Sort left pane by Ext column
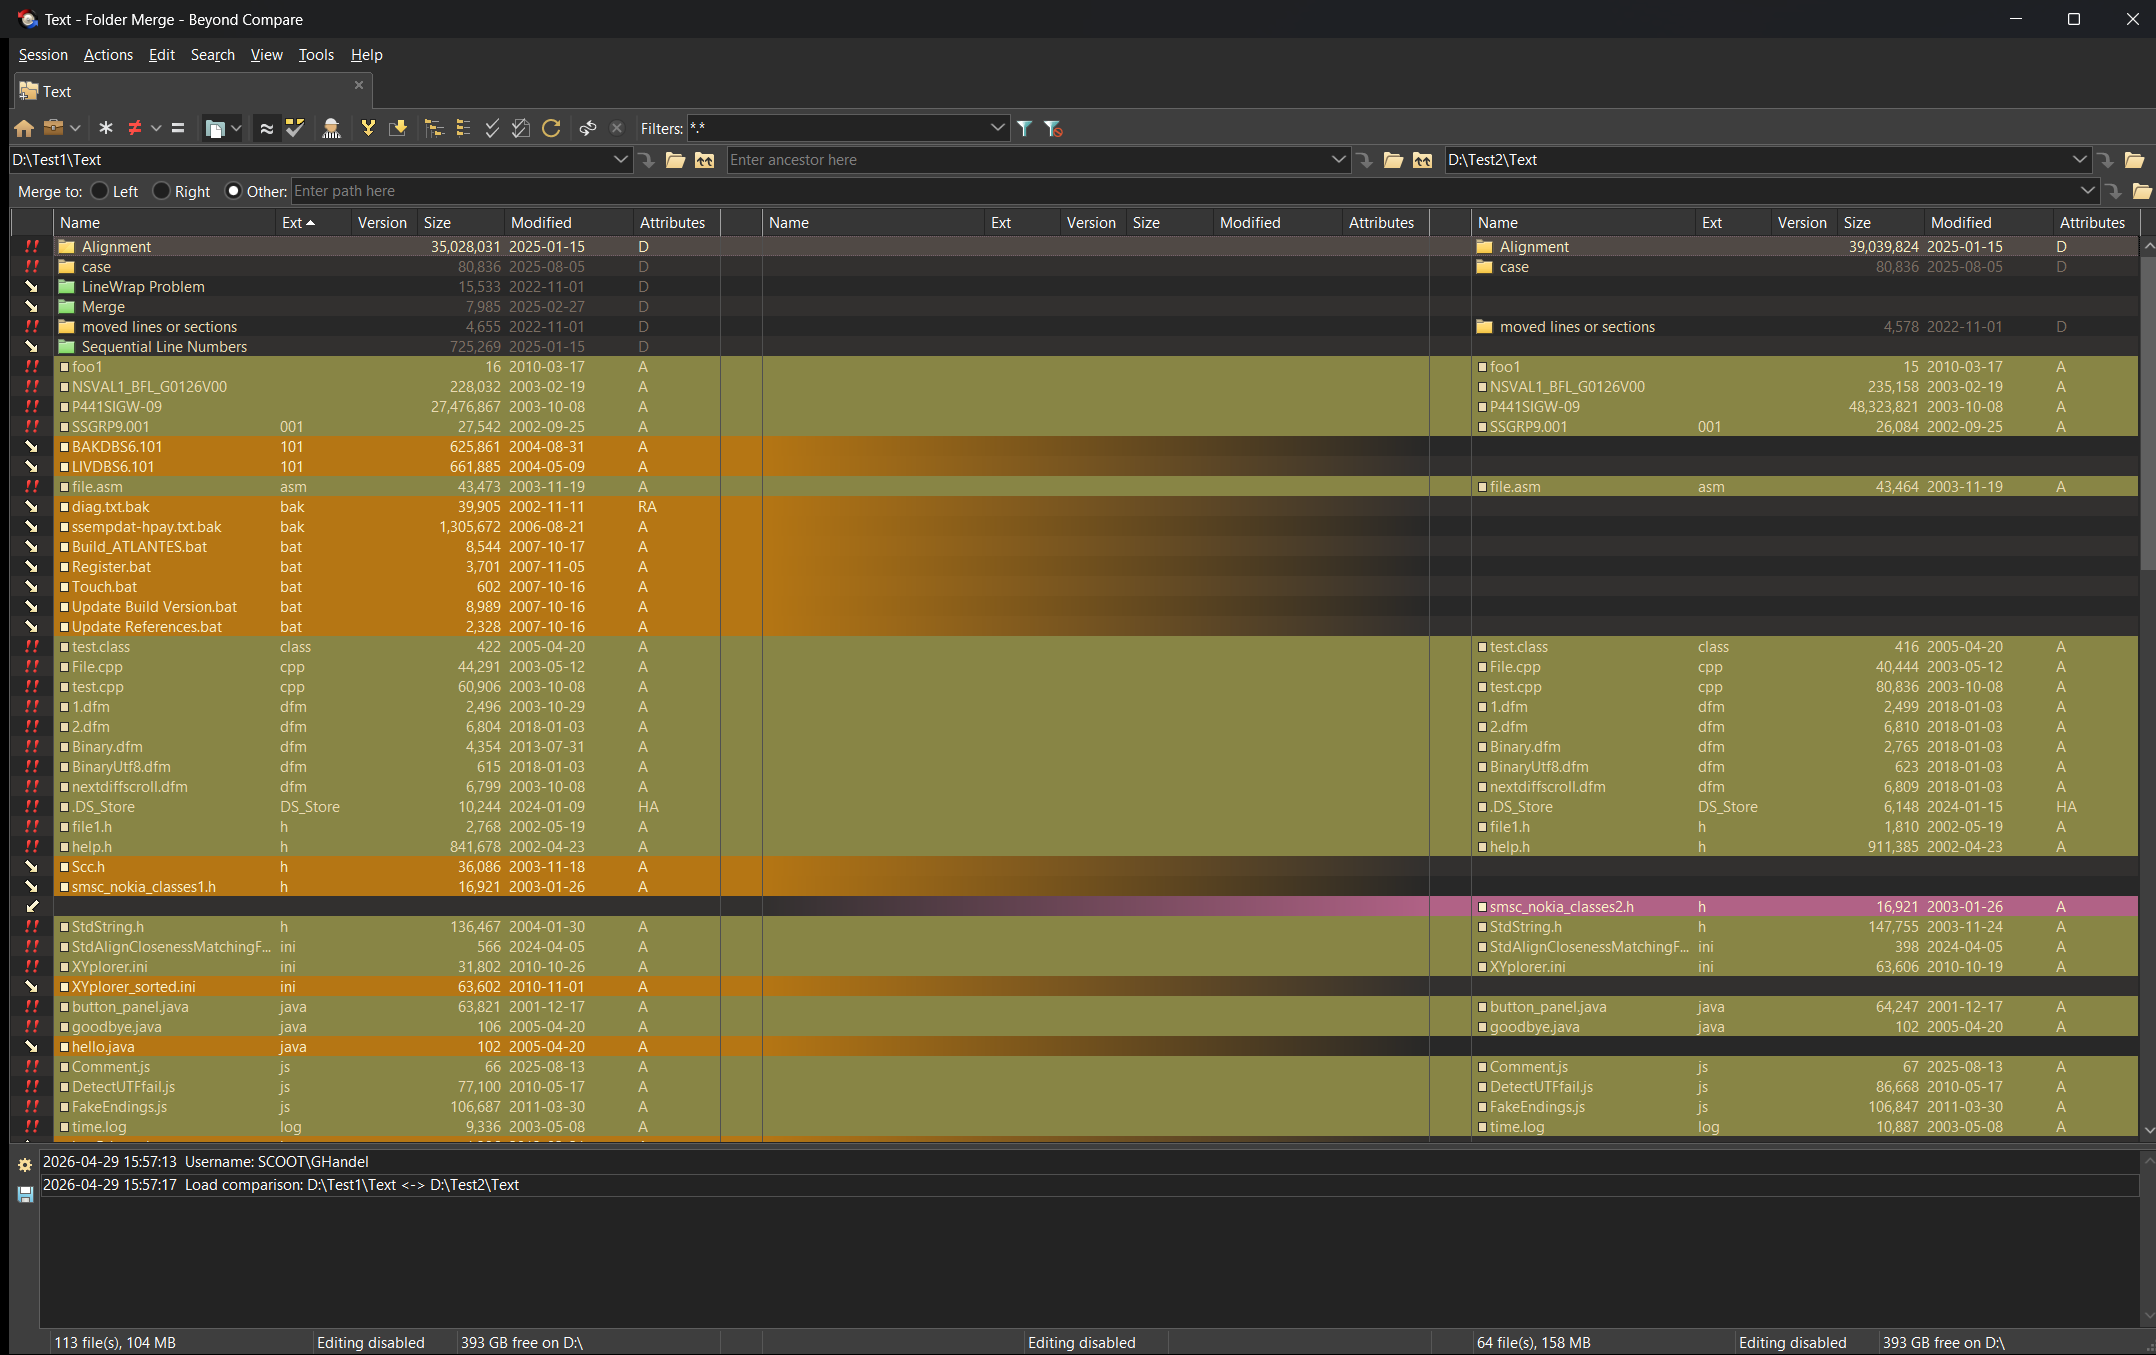This screenshot has width=2156, height=1355. pyautogui.click(x=313, y=223)
